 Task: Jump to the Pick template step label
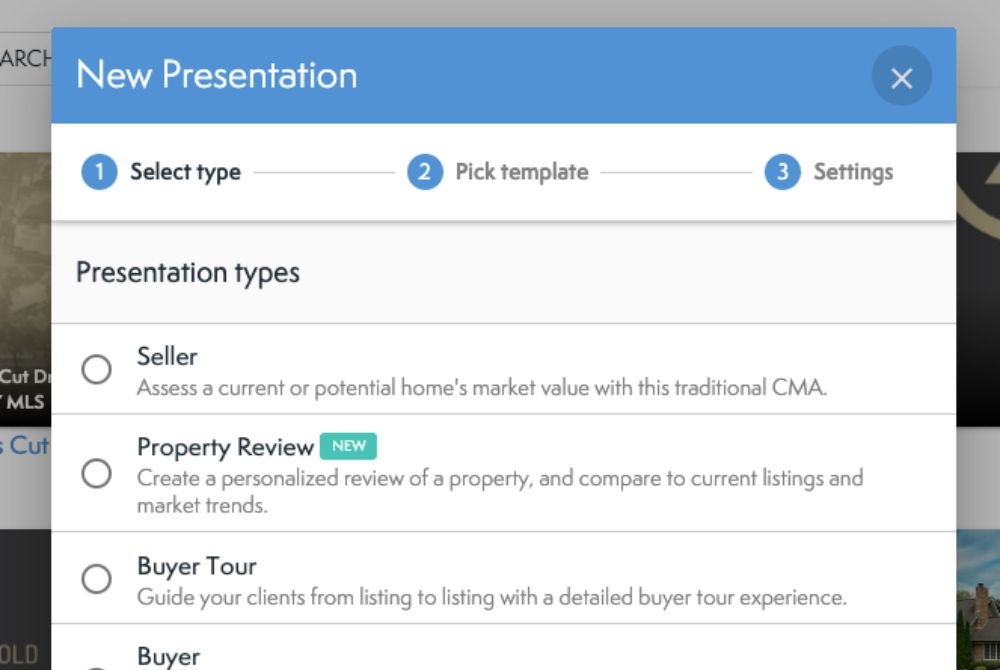(521, 172)
